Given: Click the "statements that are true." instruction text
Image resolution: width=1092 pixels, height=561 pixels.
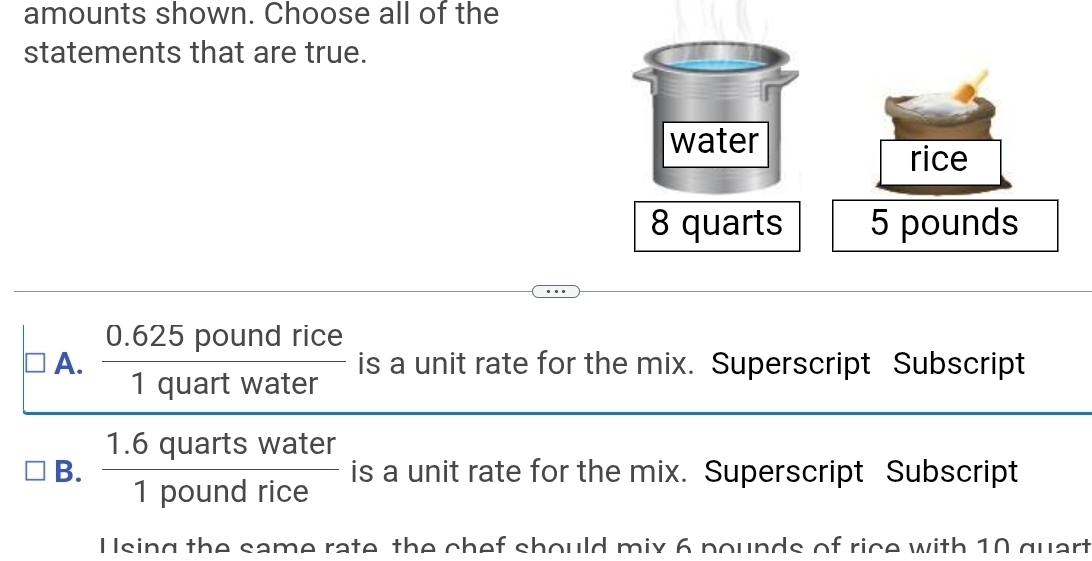Looking at the screenshot, I should (x=195, y=53).
